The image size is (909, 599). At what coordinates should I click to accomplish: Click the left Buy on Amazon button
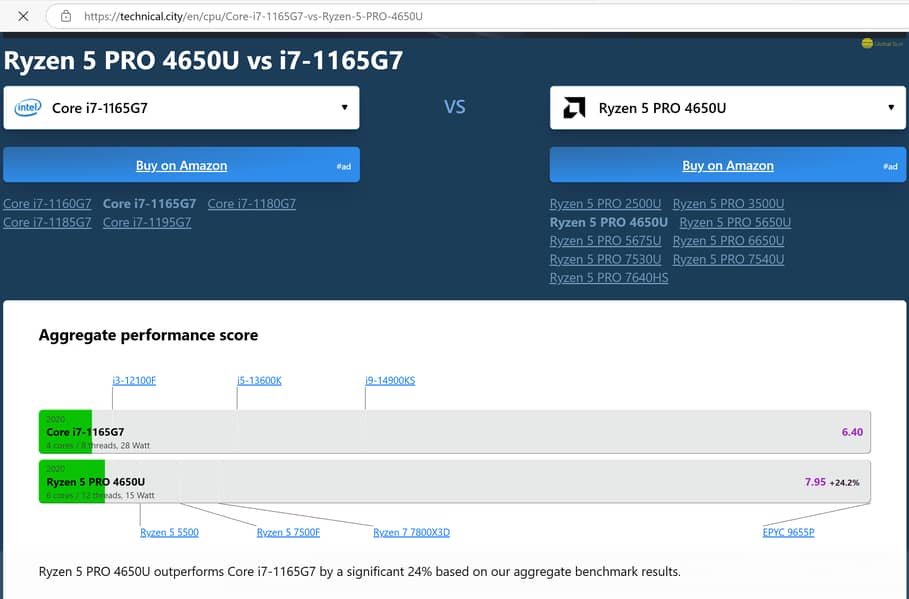pyautogui.click(x=181, y=165)
